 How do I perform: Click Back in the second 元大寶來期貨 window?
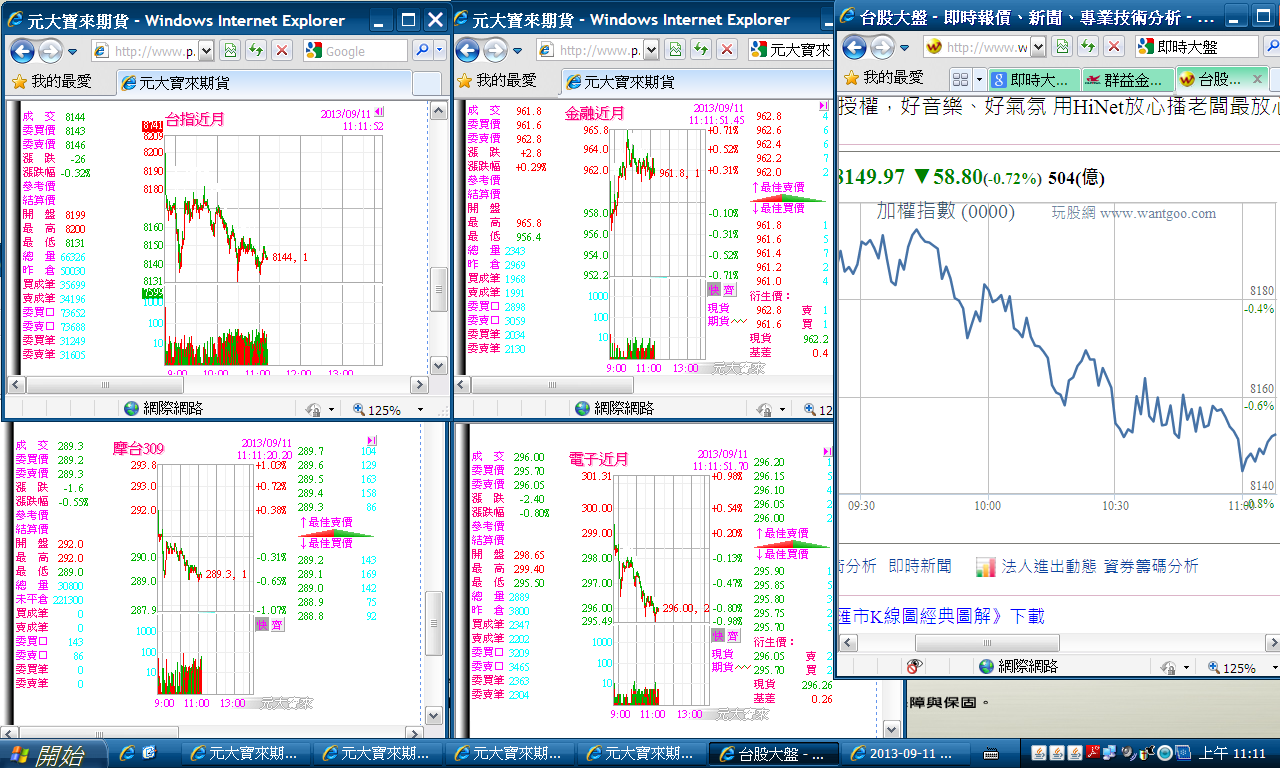tap(466, 50)
